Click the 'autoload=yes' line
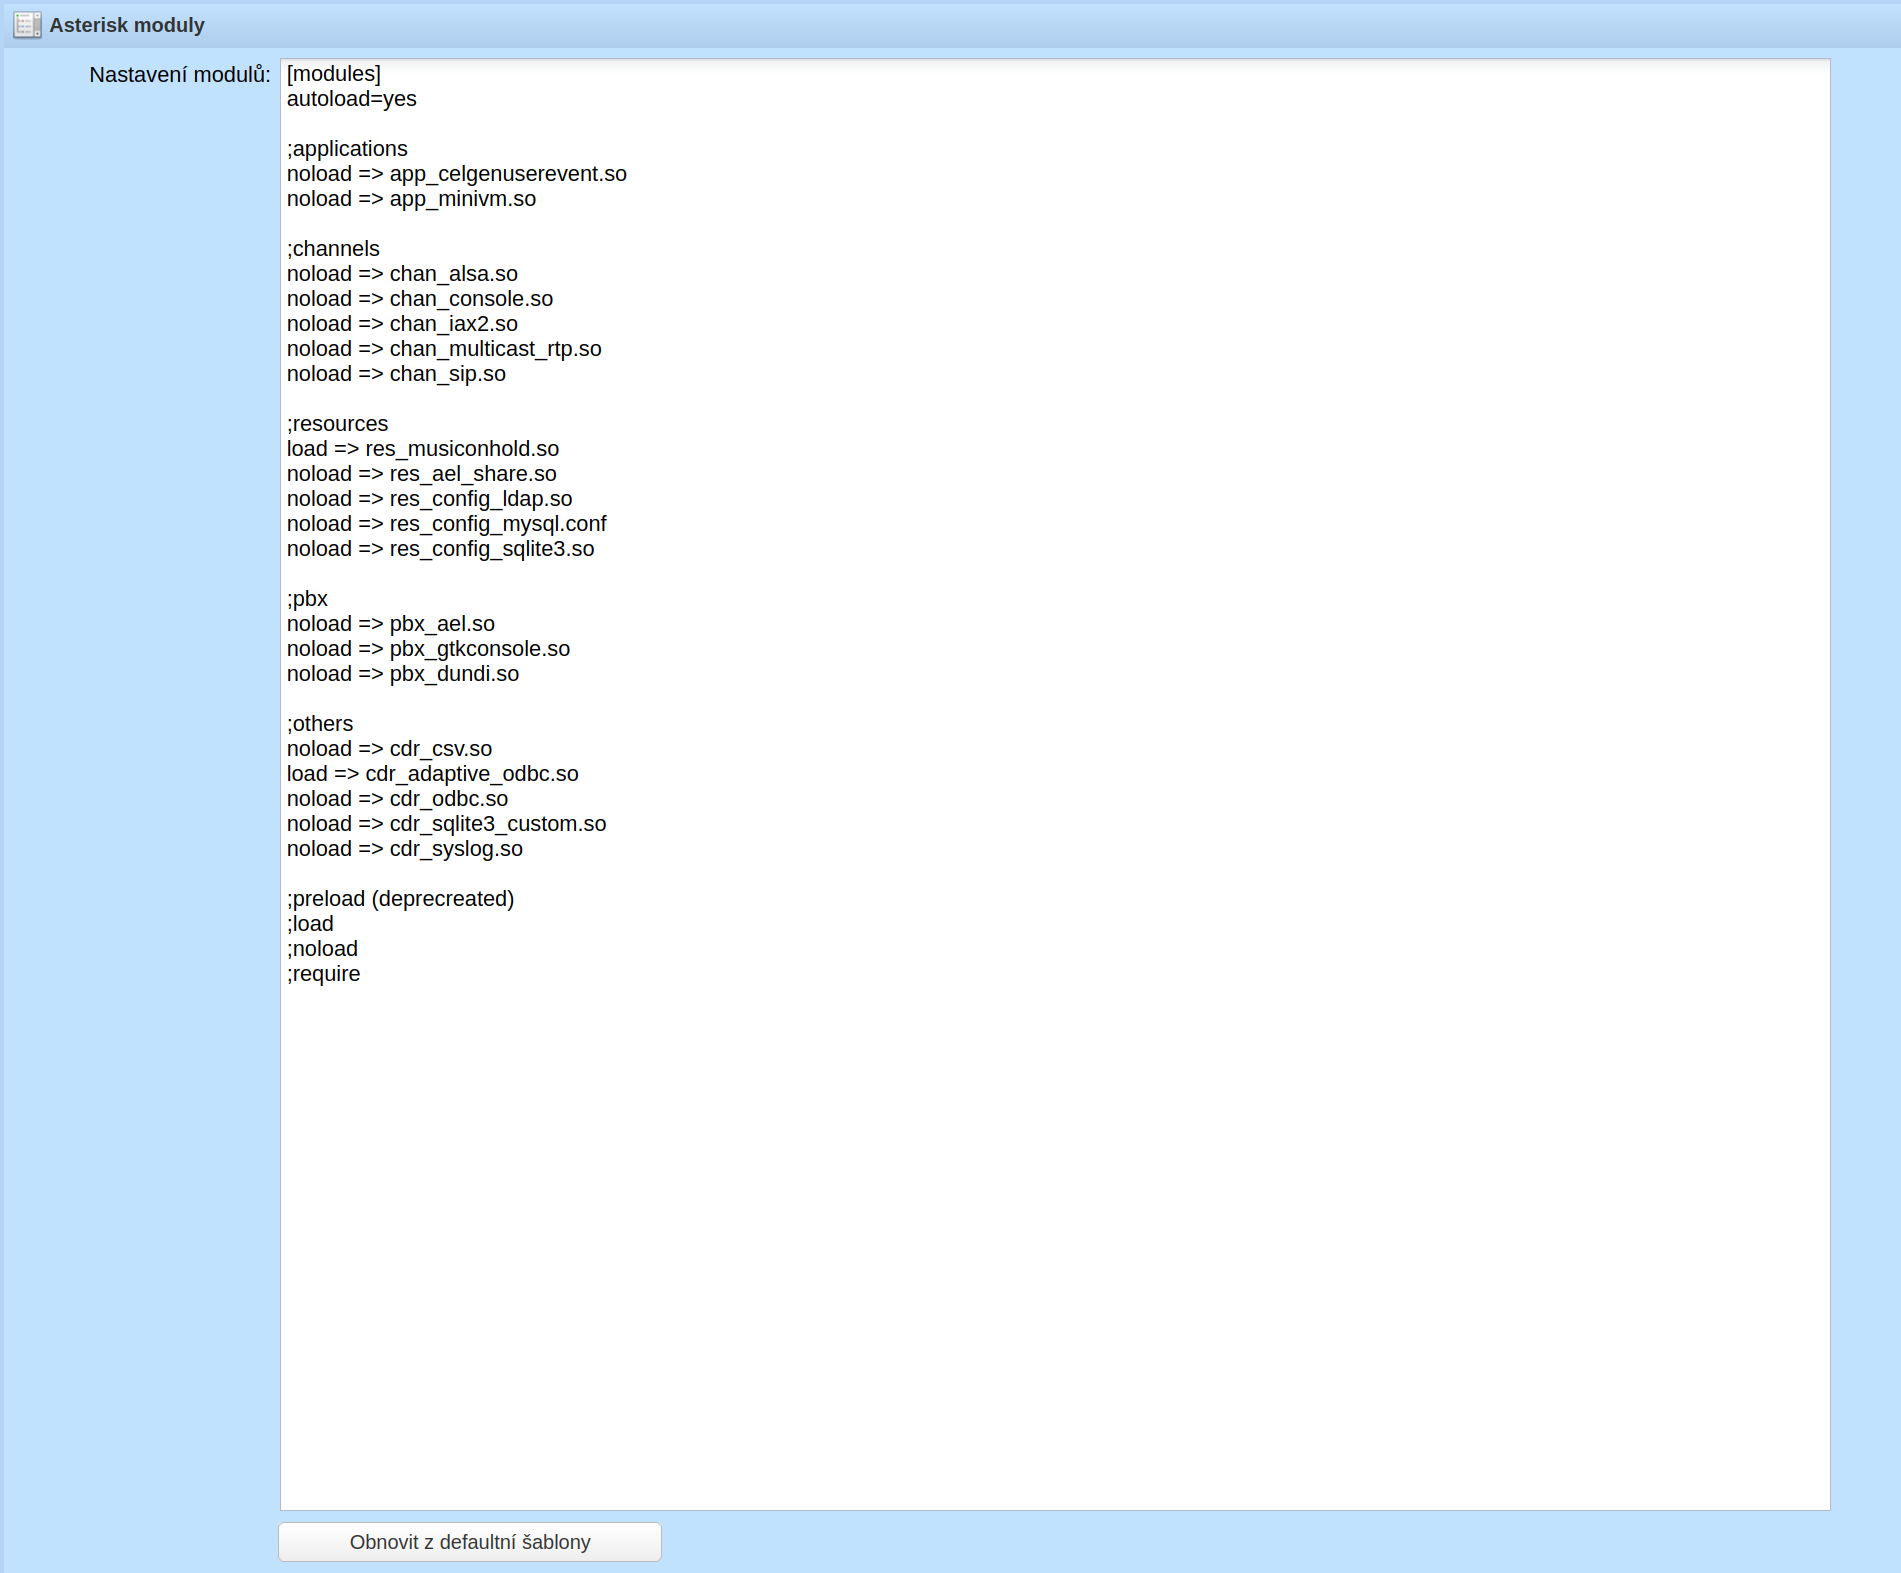Screen dimensions: 1901x1573 (x=352, y=99)
